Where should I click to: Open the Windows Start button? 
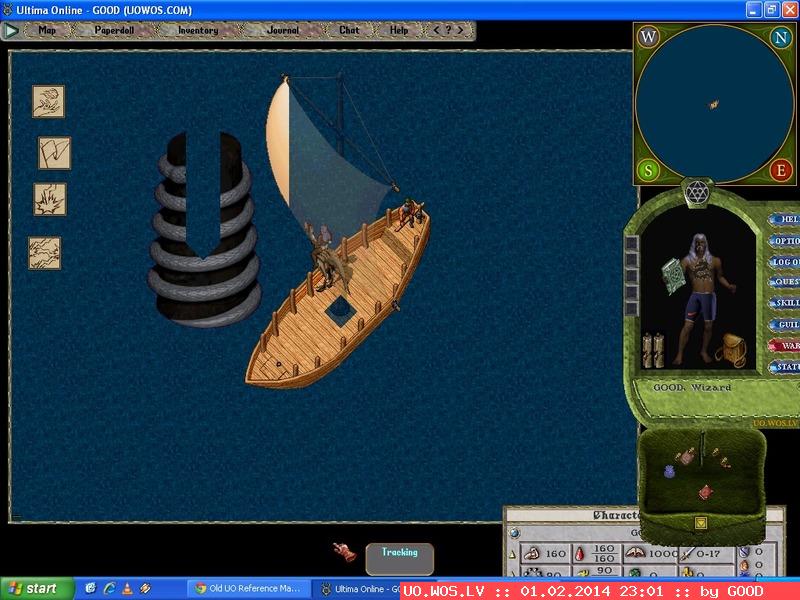click(37, 589)
